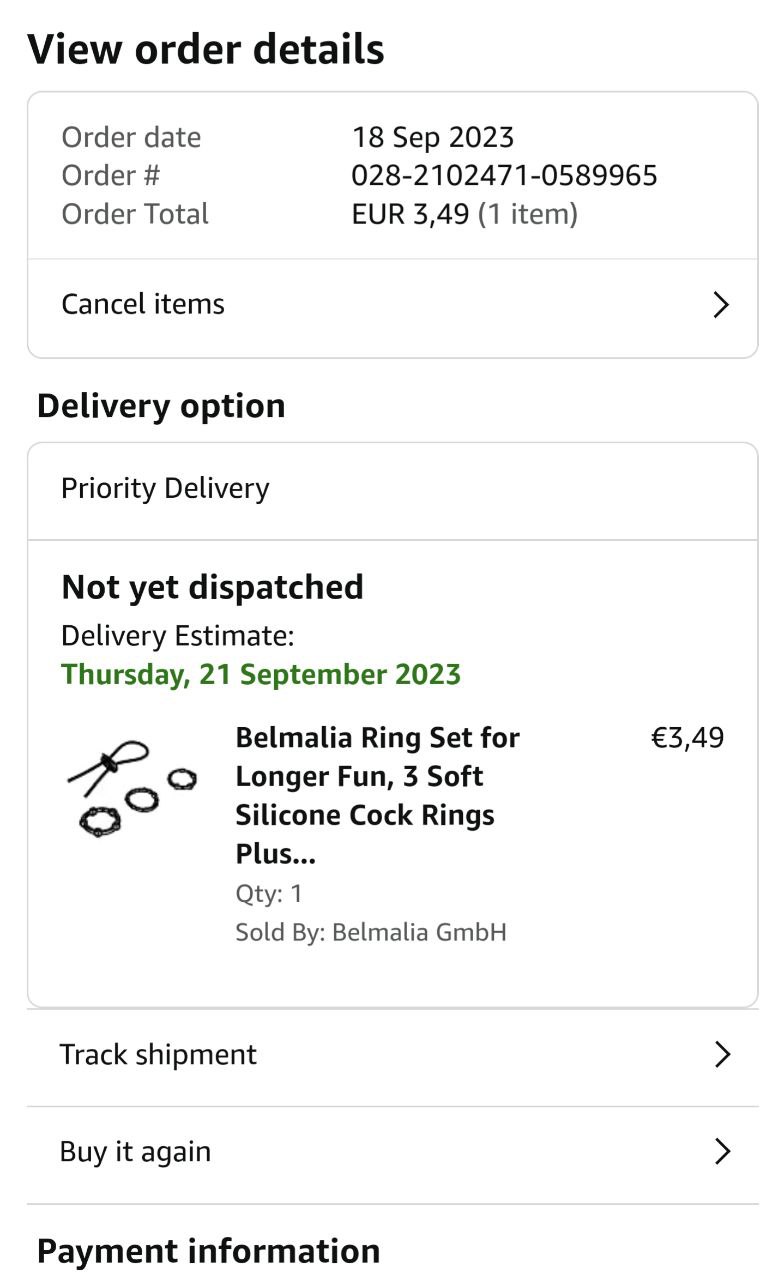Click the item price €3,49
The image size is (784, 1280).
(x=687, y=738)
